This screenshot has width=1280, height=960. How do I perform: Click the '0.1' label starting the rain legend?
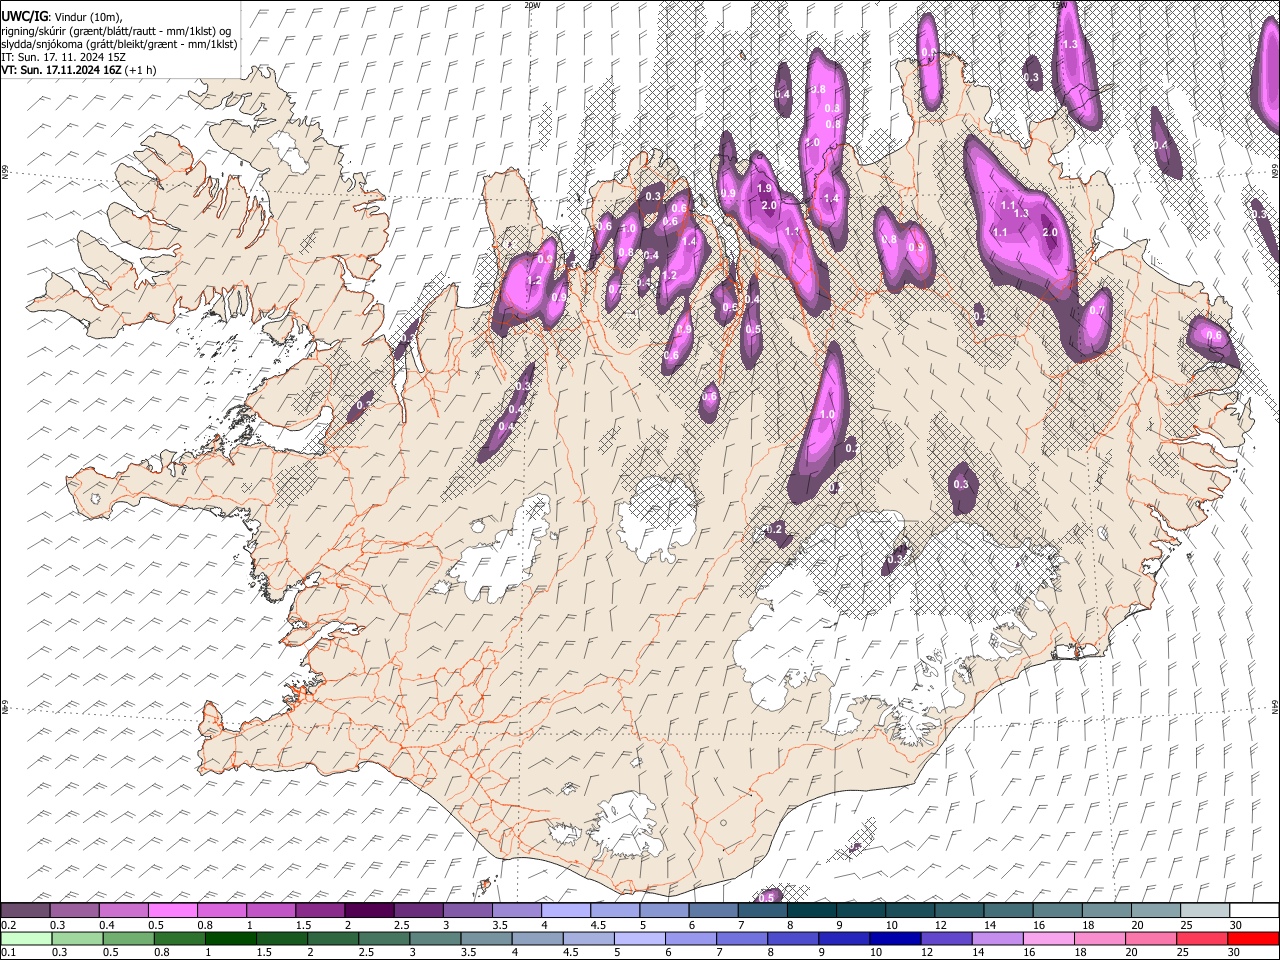point(8,952)
